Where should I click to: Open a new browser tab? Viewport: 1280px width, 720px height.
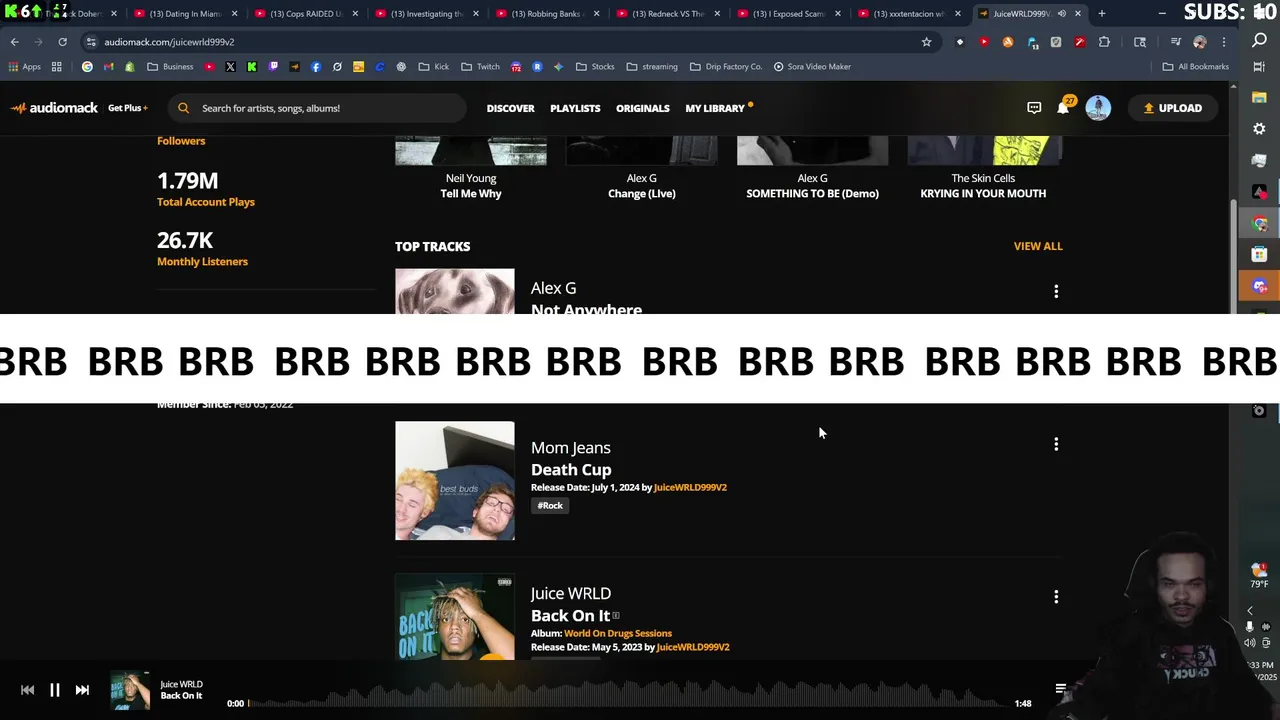pos(1102,14)
